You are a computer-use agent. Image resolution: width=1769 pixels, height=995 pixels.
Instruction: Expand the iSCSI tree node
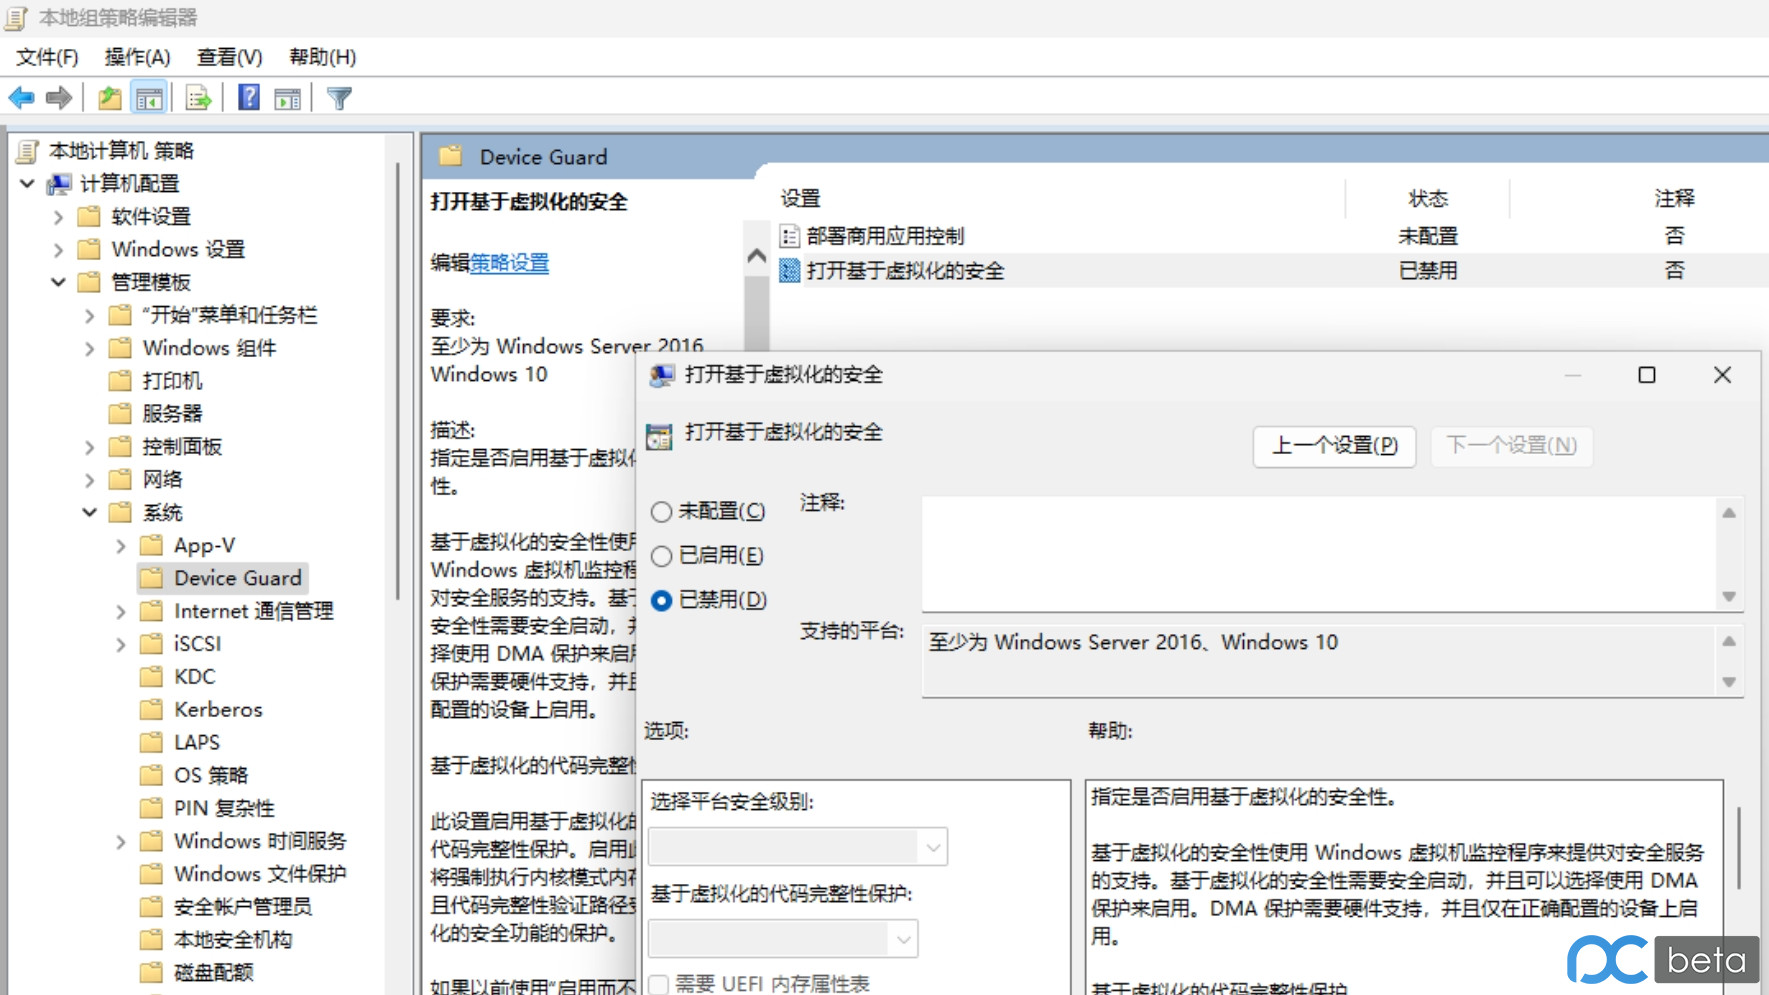120,645
